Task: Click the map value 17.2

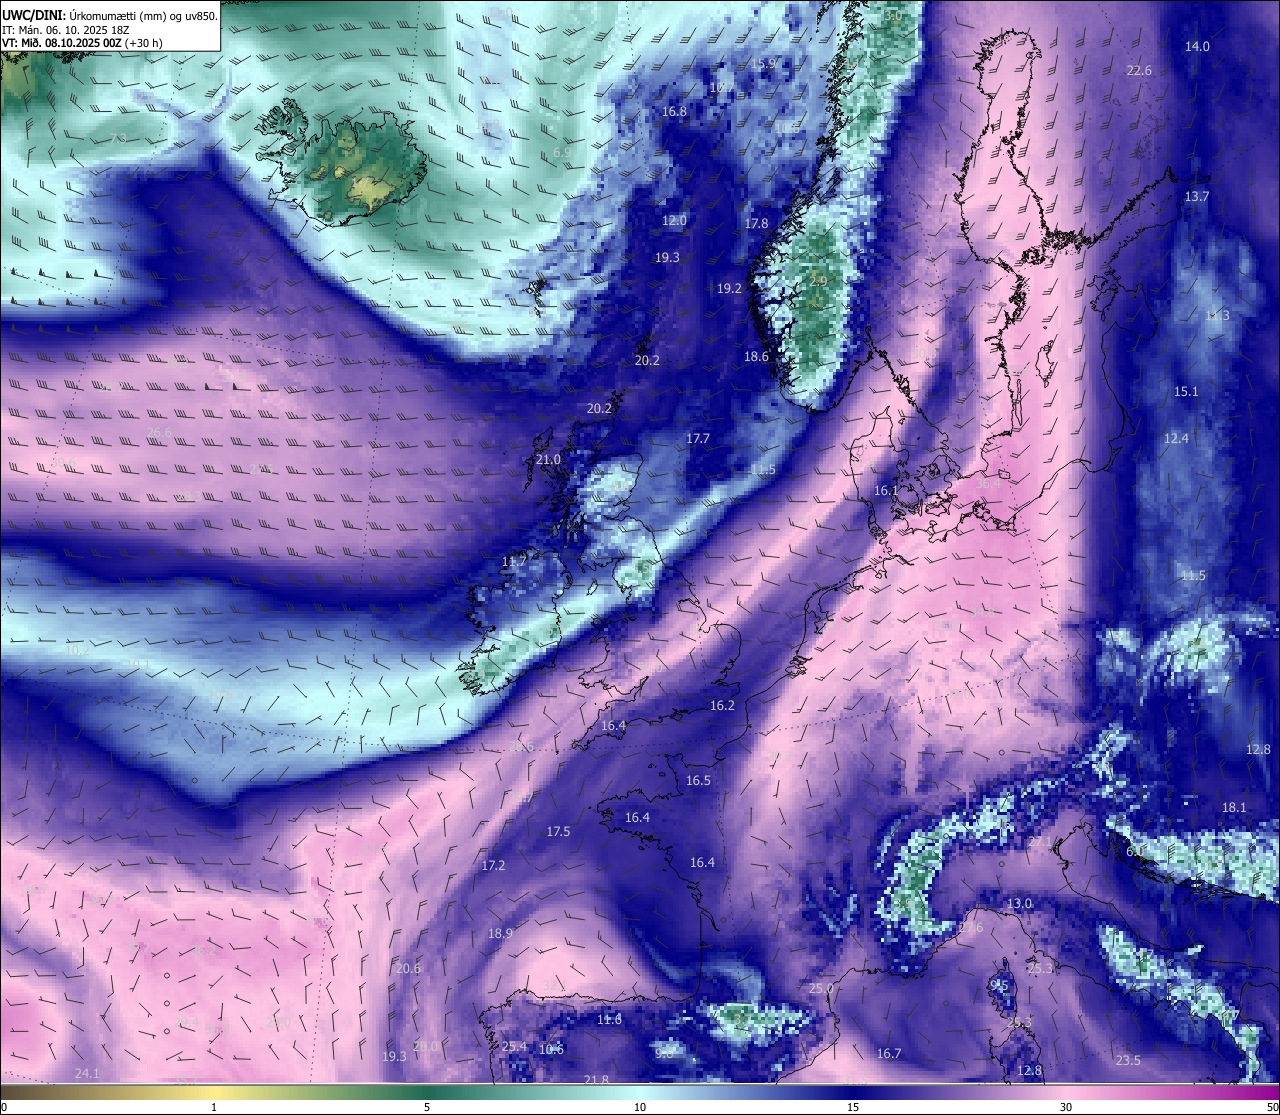Action: point(494,866)
